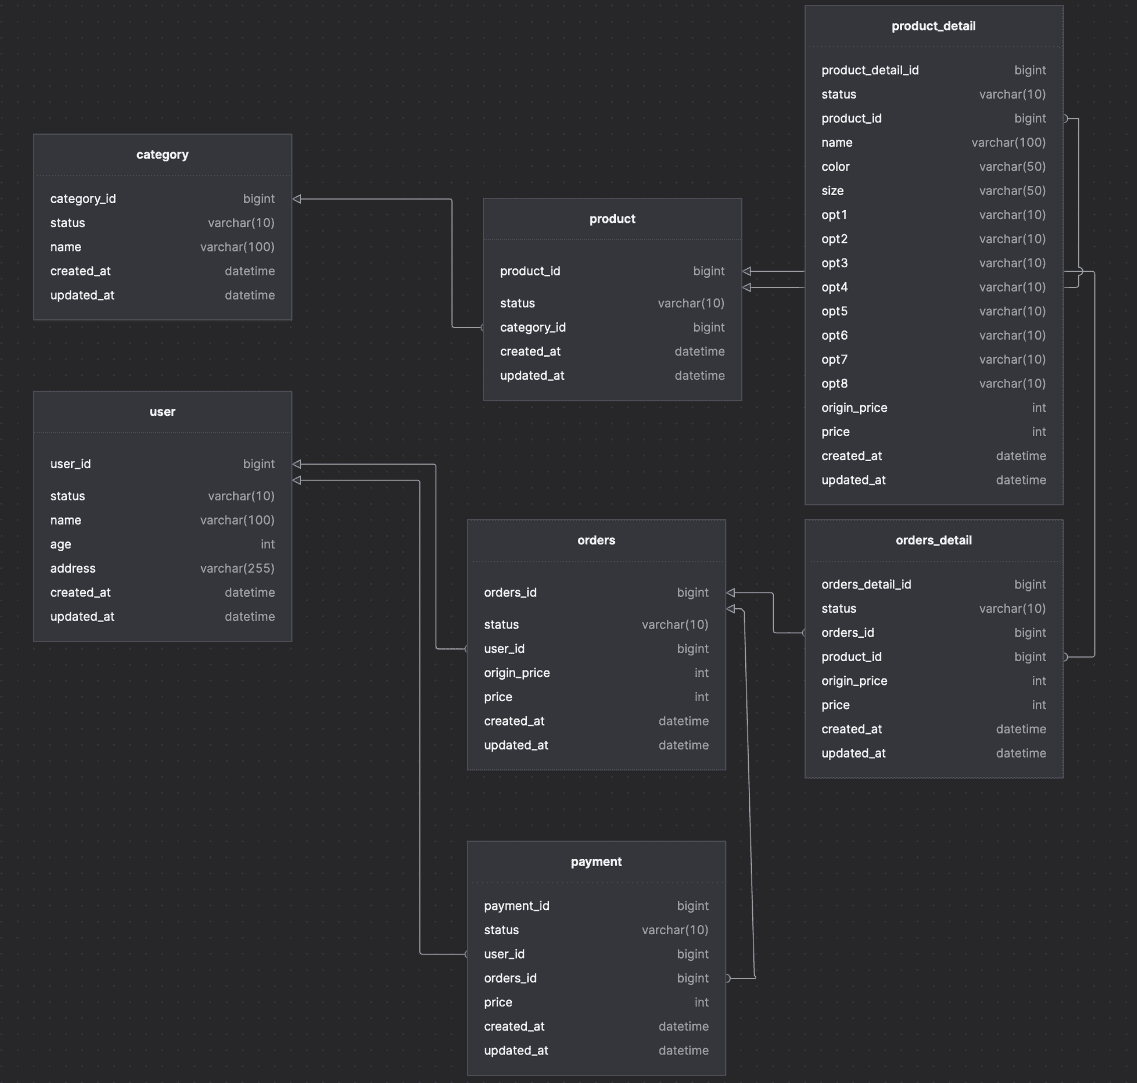Click the product table title

point(612,219)
